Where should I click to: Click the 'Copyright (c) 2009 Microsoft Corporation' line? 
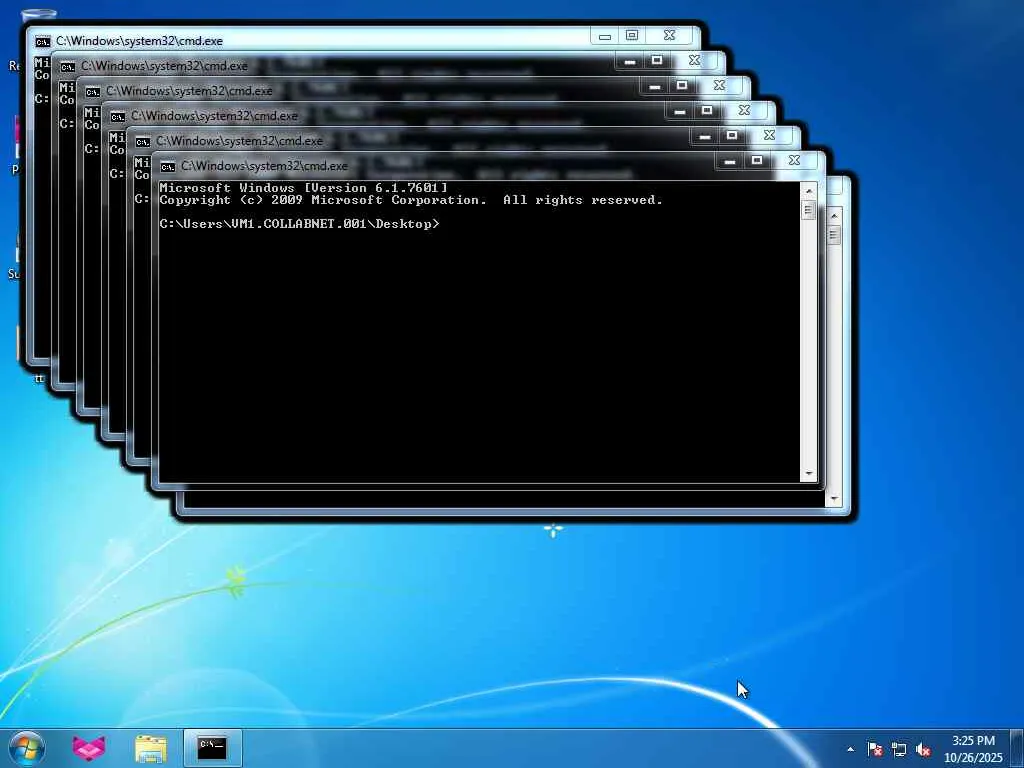point(411,200)
